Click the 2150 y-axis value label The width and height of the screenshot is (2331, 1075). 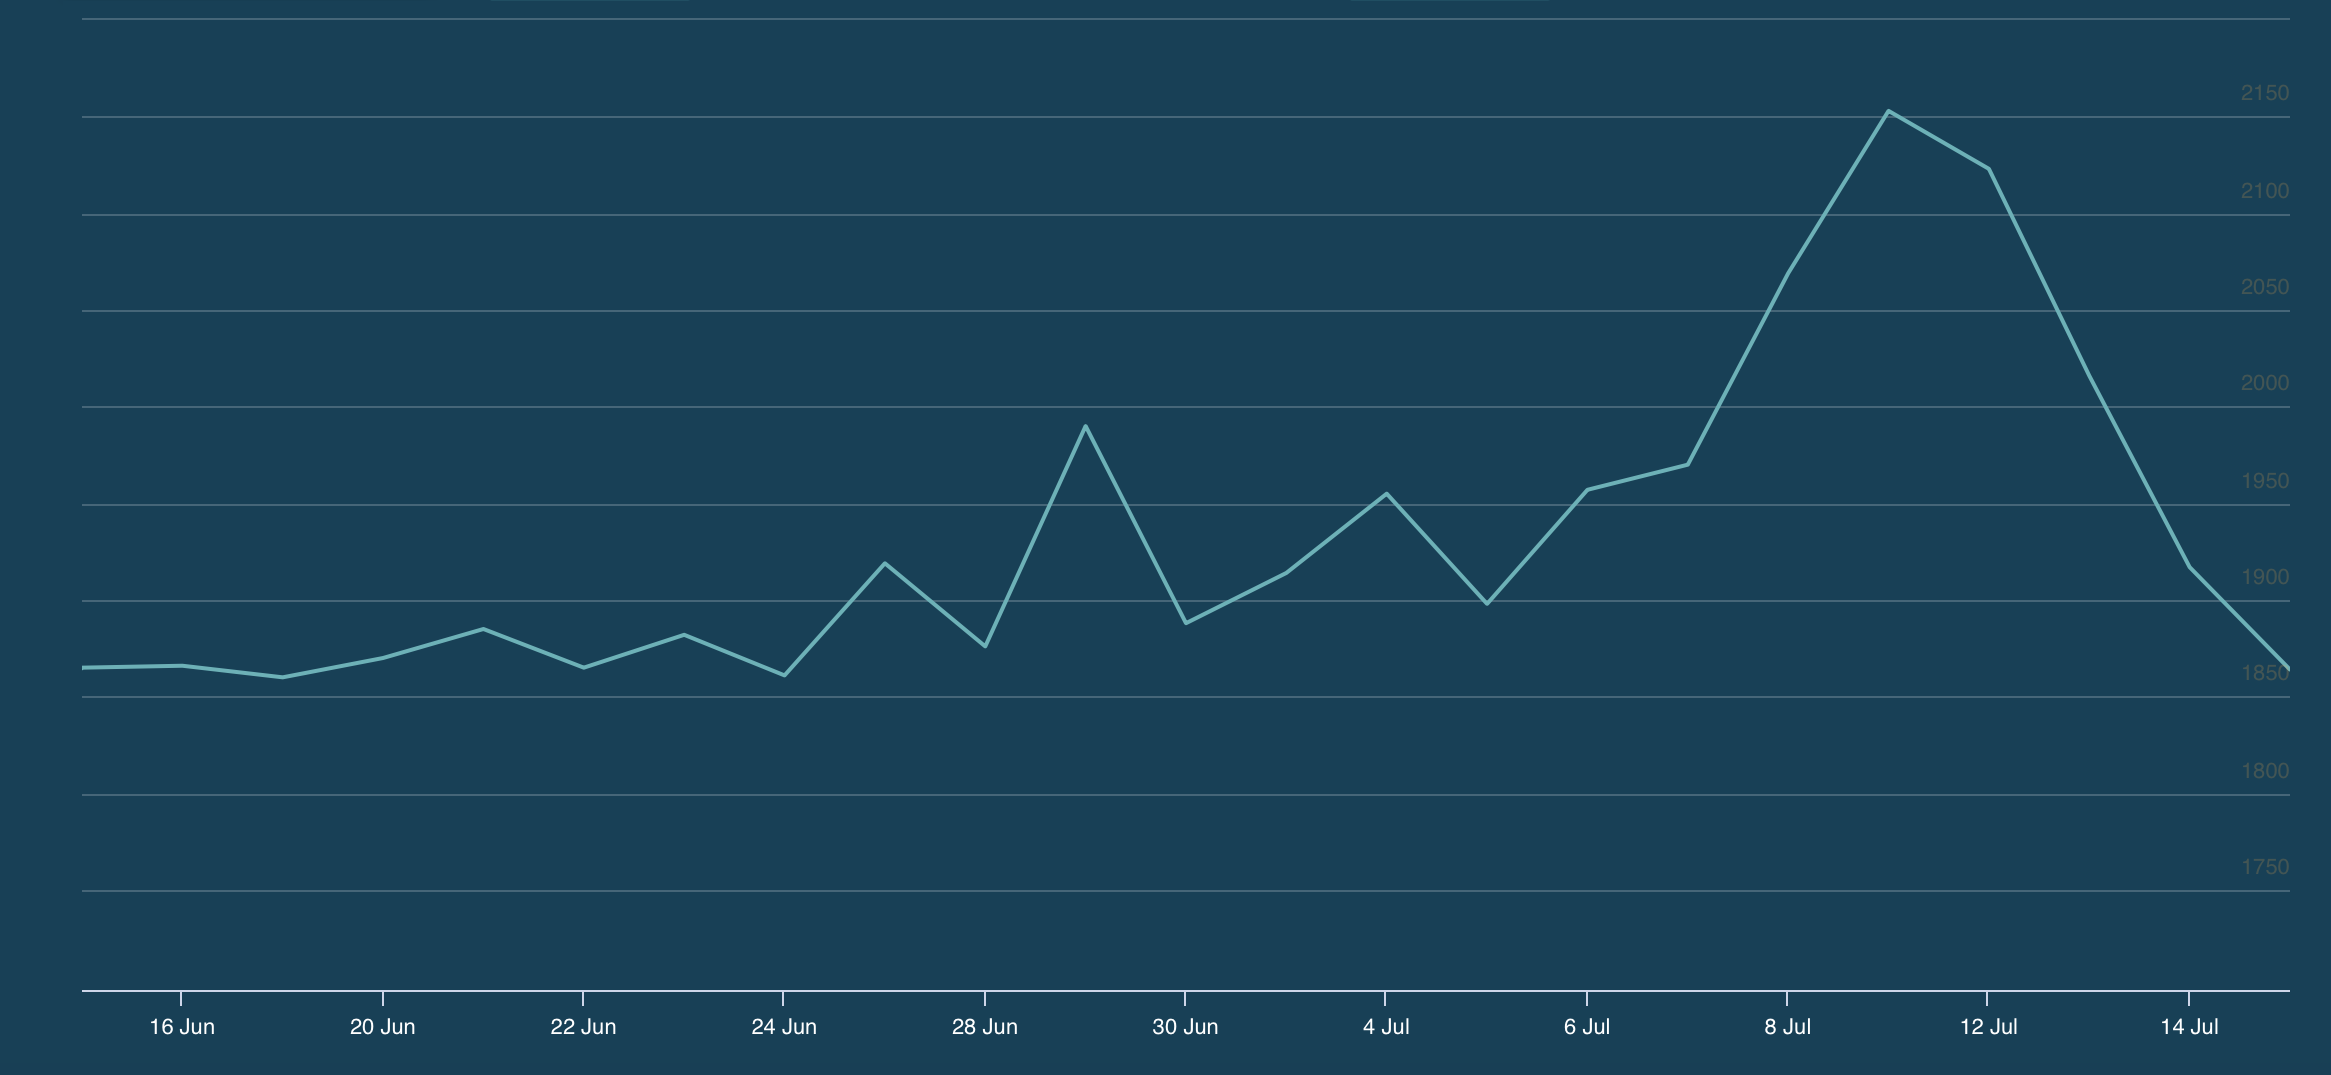click(x=2264, y=93)
